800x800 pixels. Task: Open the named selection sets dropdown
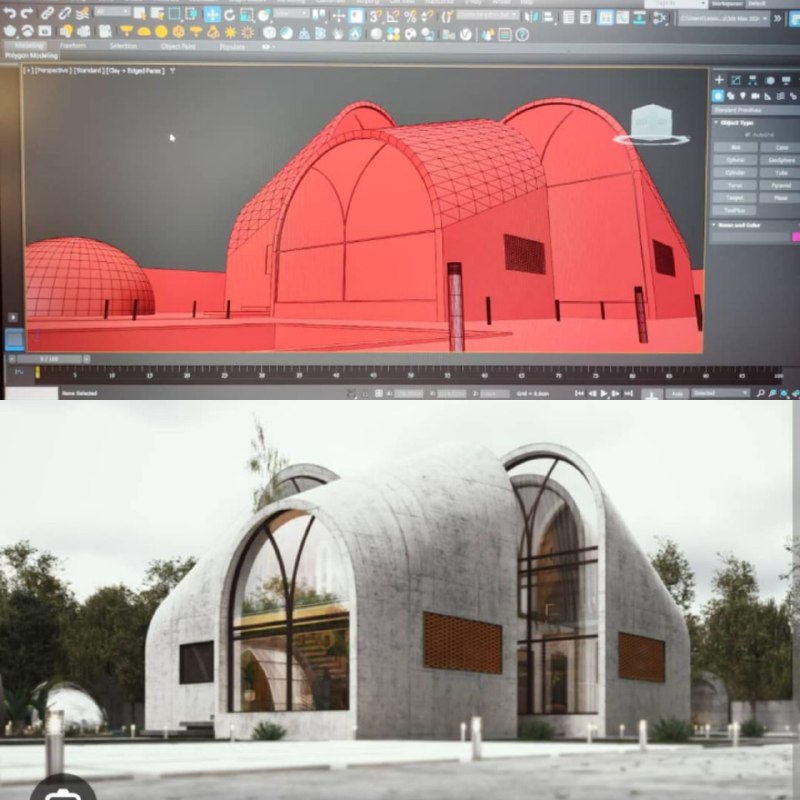point(488,15)
